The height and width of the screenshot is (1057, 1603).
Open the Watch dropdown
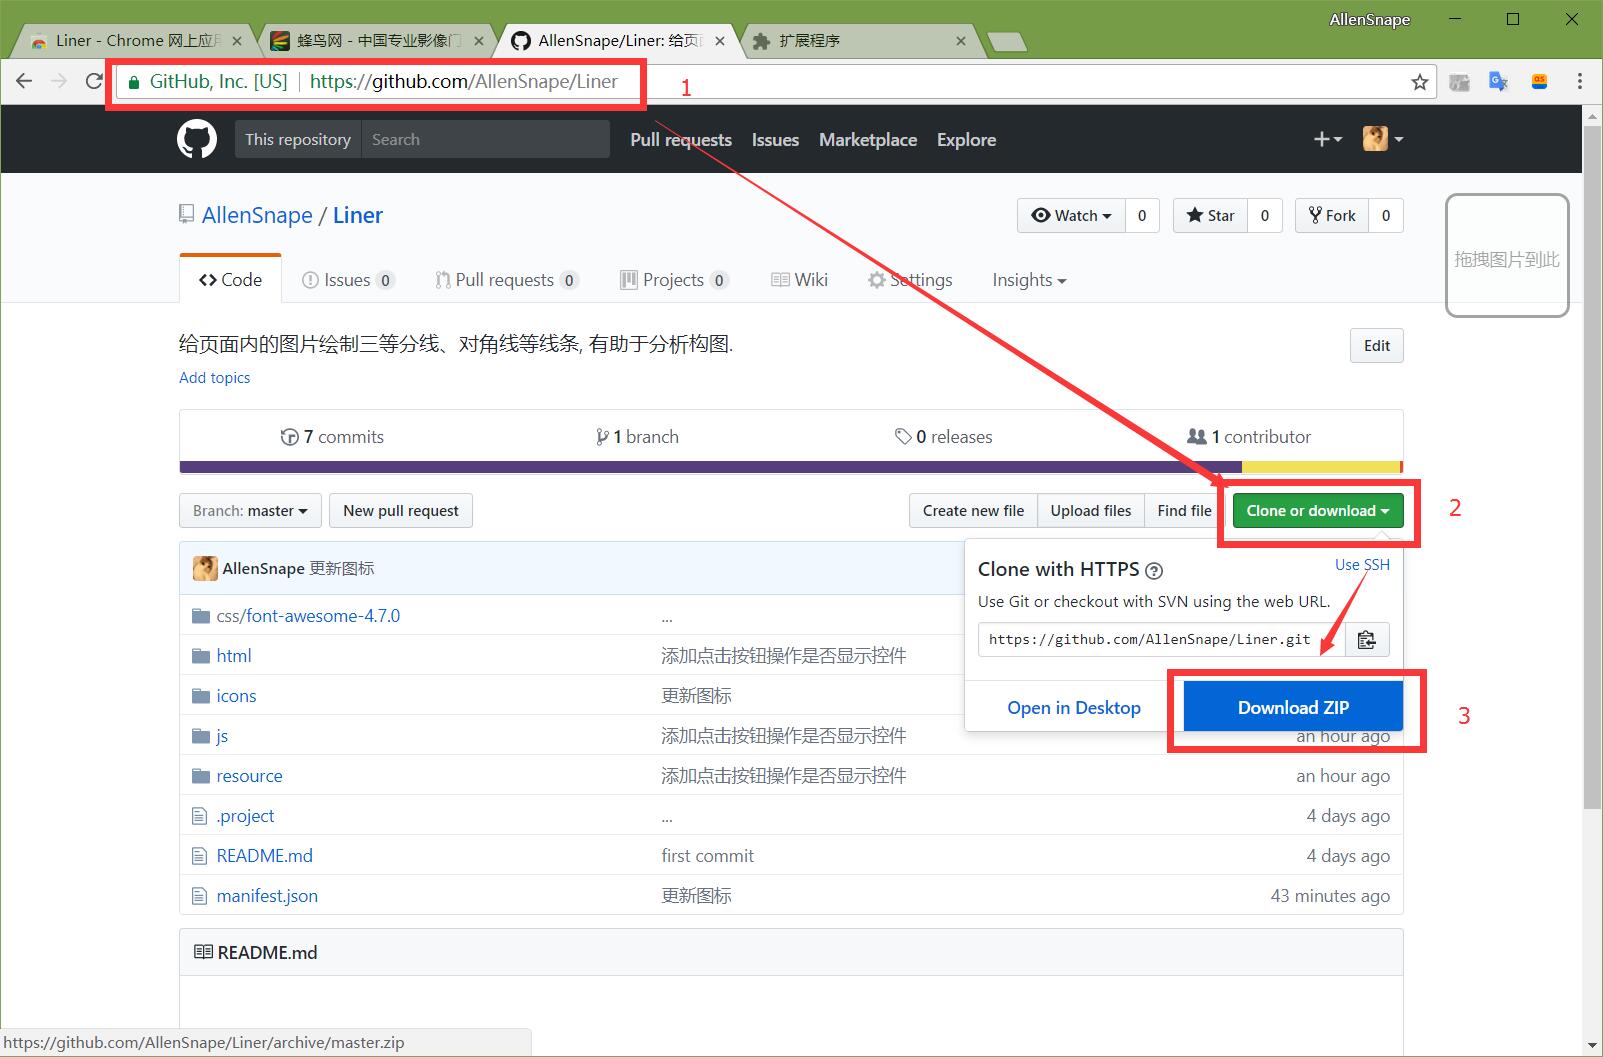(x=1071, y=216)
